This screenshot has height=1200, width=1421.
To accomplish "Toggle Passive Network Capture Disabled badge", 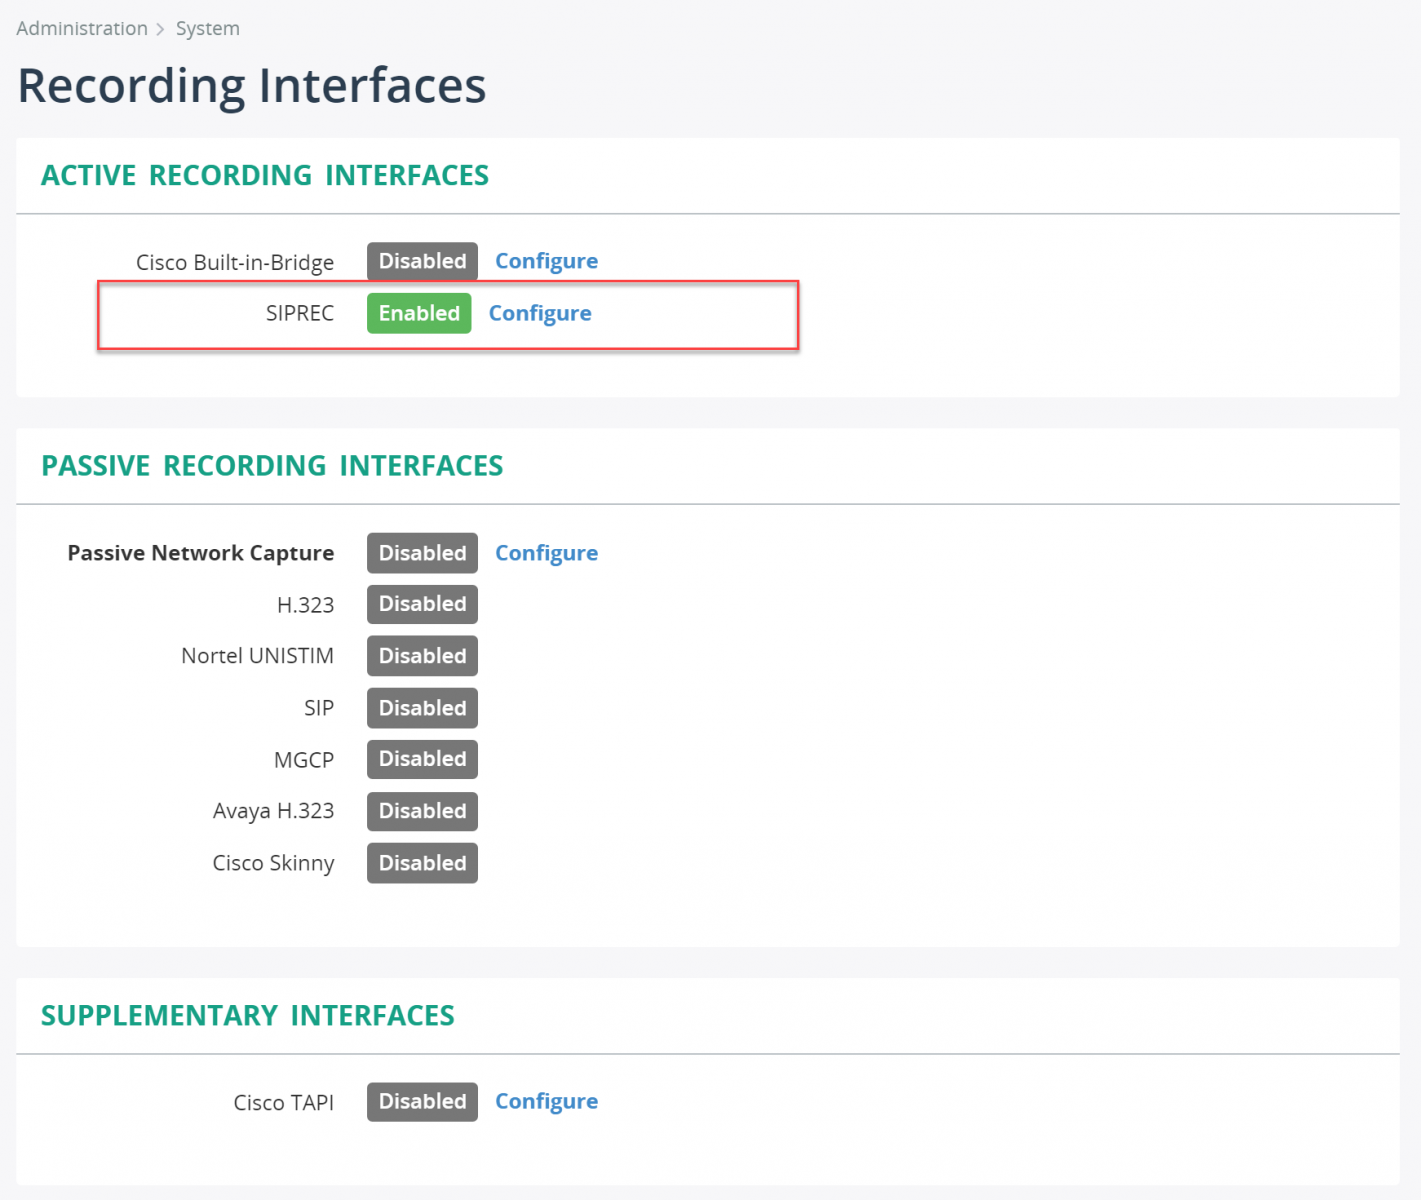I will (422, 553).
